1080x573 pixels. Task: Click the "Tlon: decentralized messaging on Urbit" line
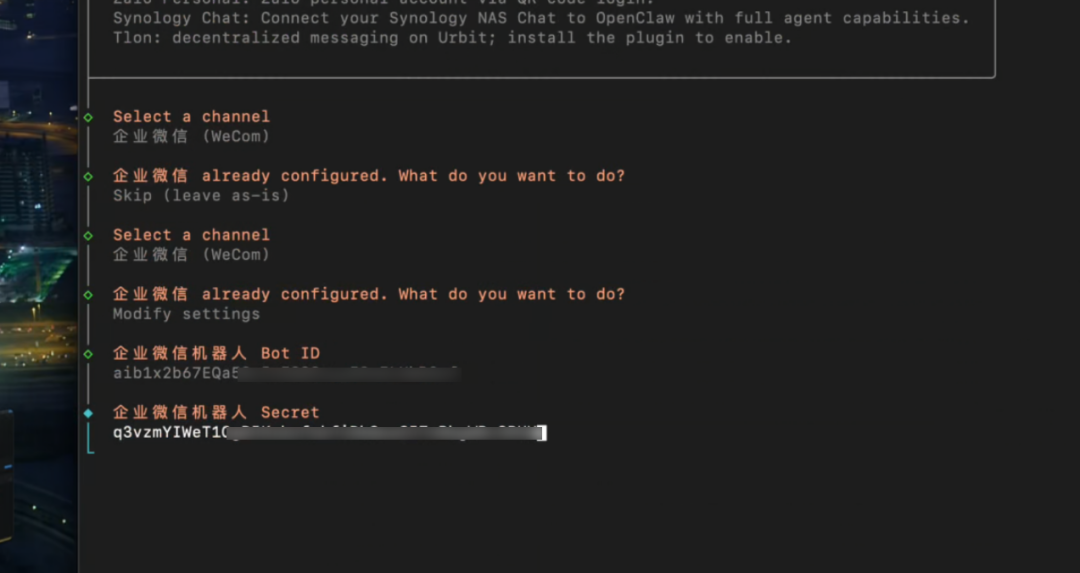(451, 38)
